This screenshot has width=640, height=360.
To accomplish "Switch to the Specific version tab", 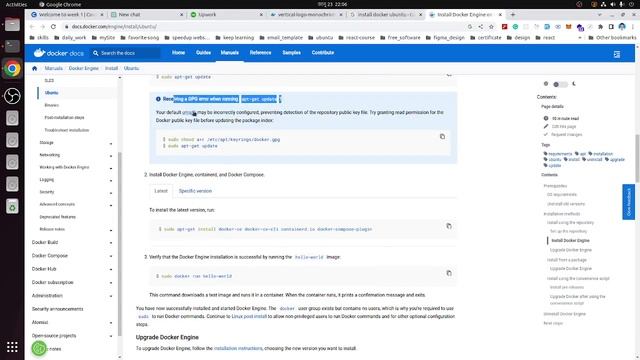I will click(195, 191).
